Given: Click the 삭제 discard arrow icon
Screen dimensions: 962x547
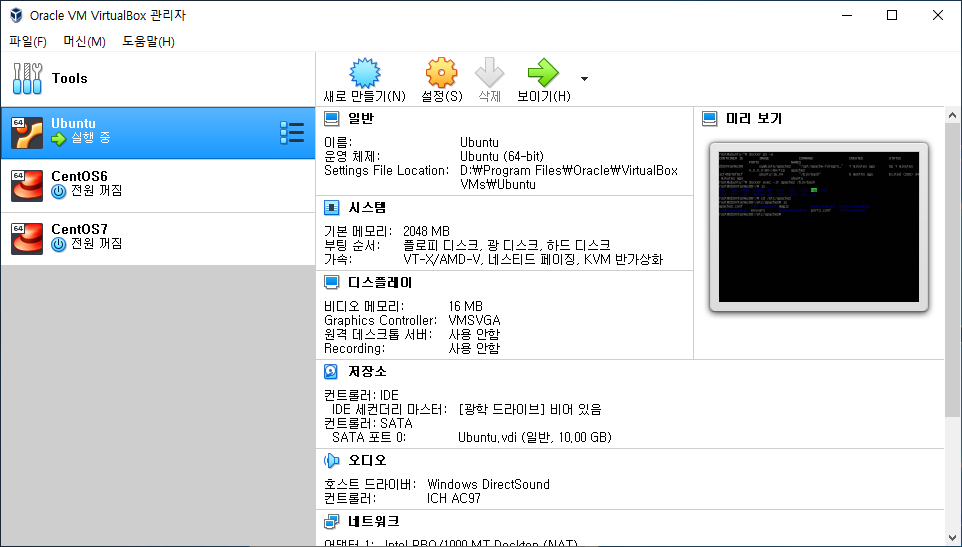Looking at the screenshot, I should click(490, 73).
